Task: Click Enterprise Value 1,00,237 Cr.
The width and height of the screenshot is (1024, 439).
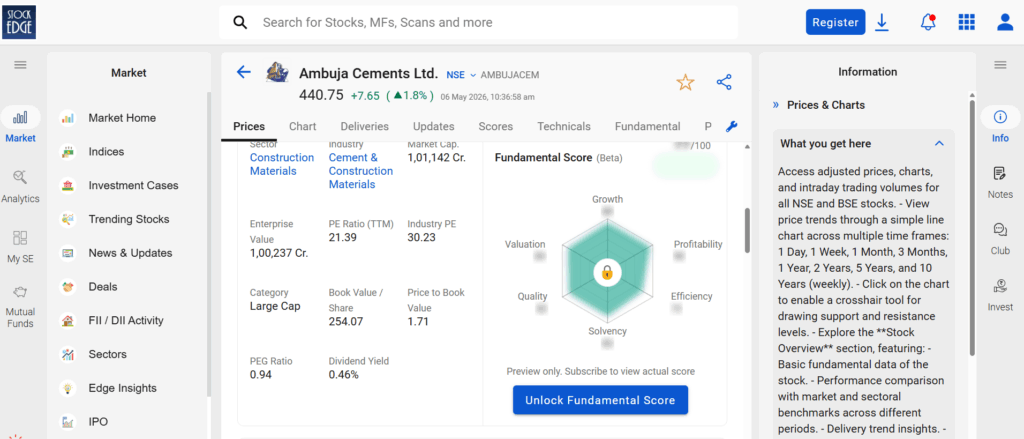Action: 279,253
